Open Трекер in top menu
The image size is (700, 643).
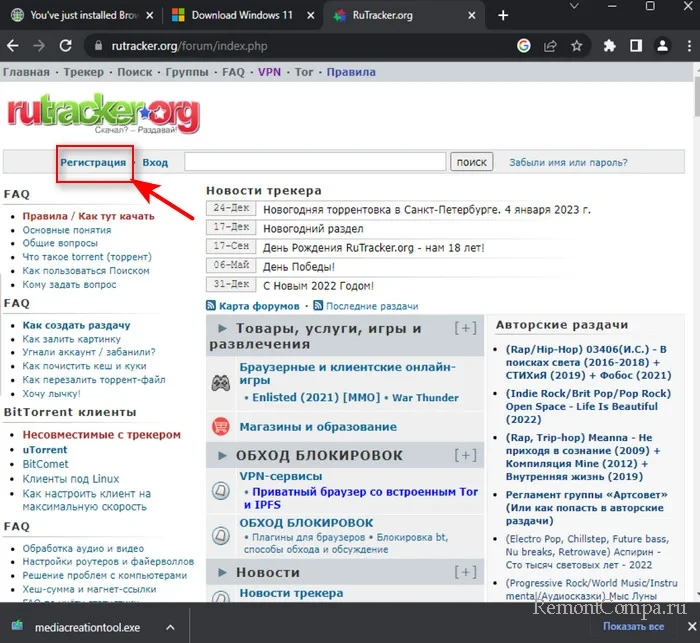83,72
